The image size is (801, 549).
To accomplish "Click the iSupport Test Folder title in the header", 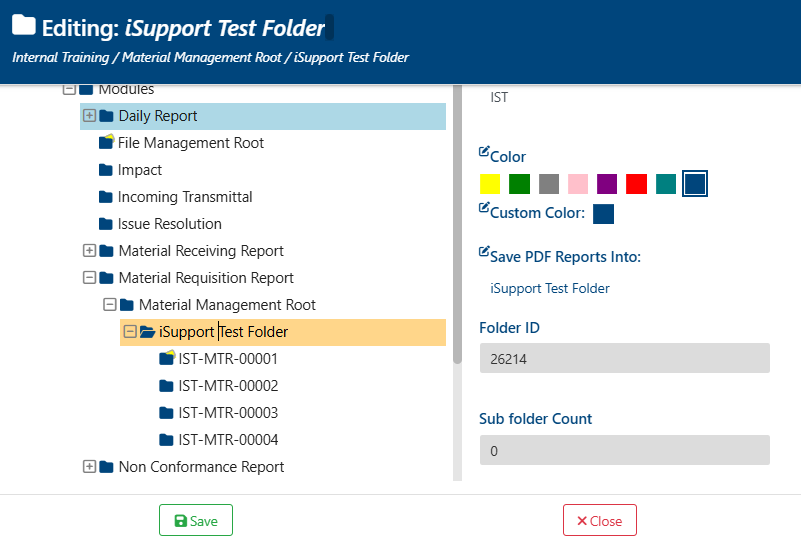I will (225, 28).
